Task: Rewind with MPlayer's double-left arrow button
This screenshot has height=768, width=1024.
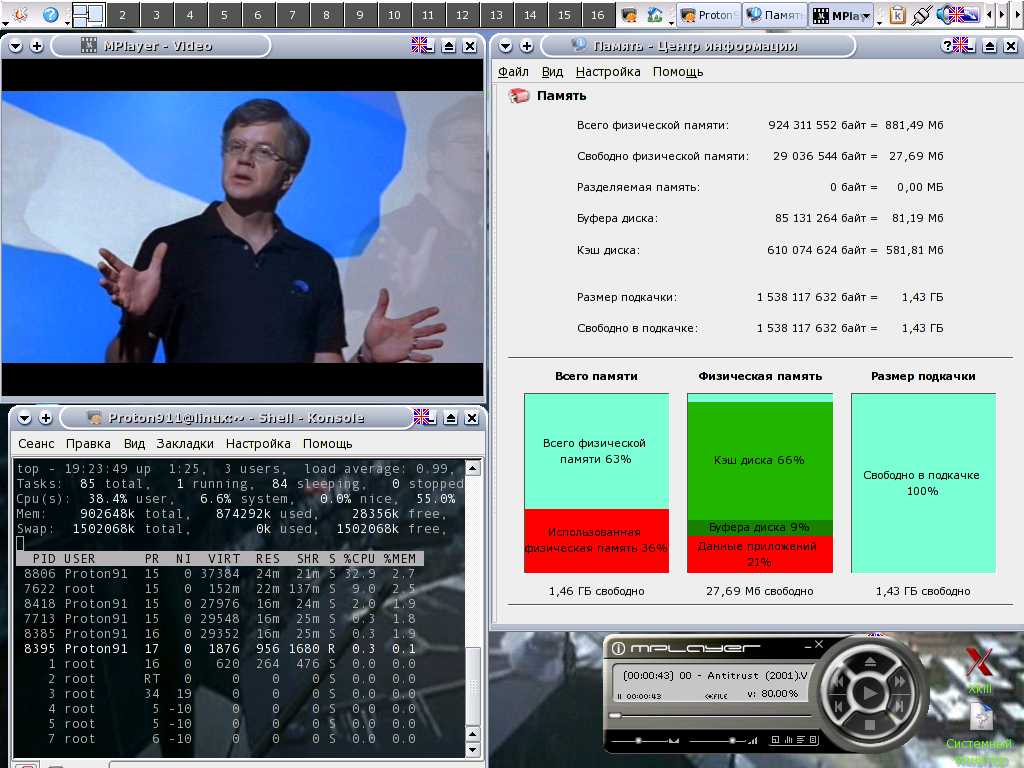Action: (840, 682)
